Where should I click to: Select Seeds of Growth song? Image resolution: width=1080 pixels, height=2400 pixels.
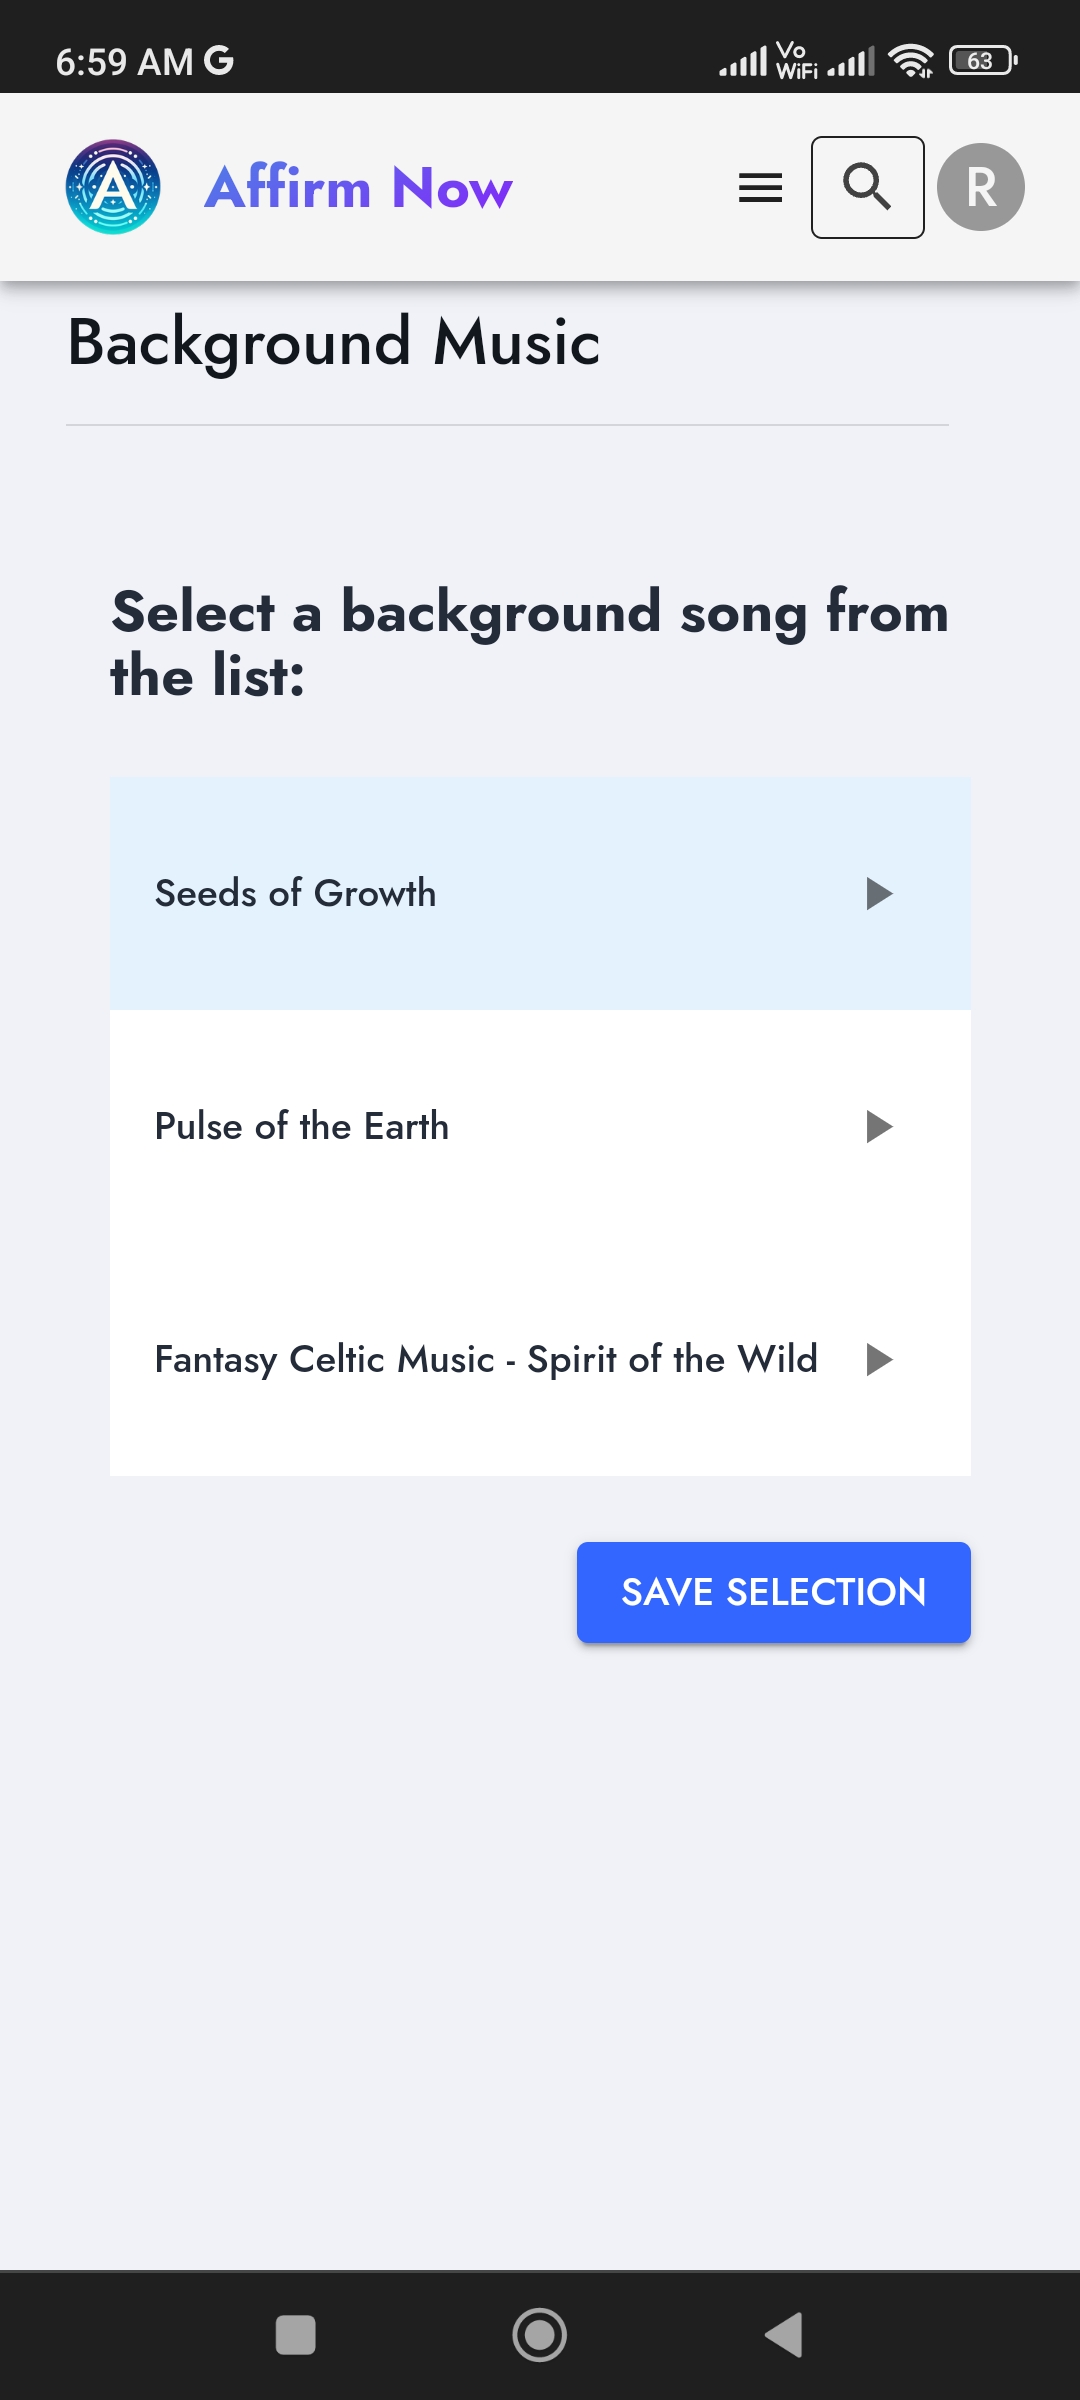[x=296, y=893]
